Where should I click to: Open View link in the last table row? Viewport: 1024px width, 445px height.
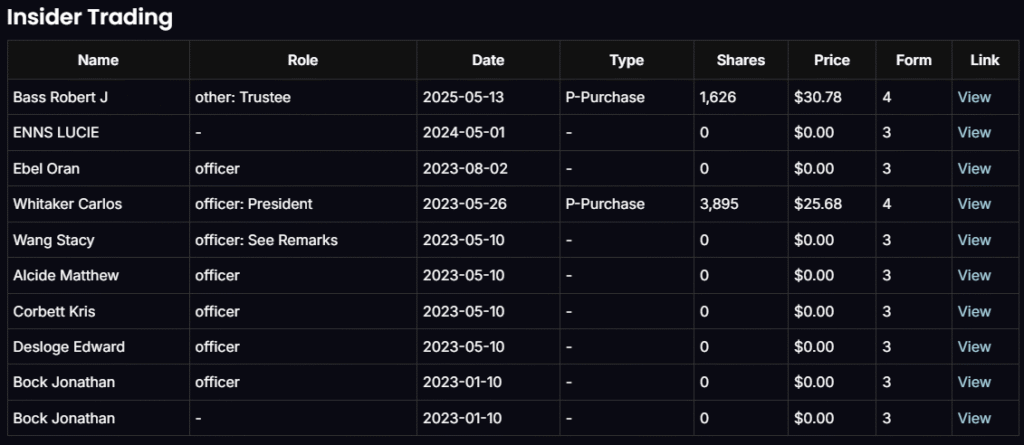coord(974,418)
